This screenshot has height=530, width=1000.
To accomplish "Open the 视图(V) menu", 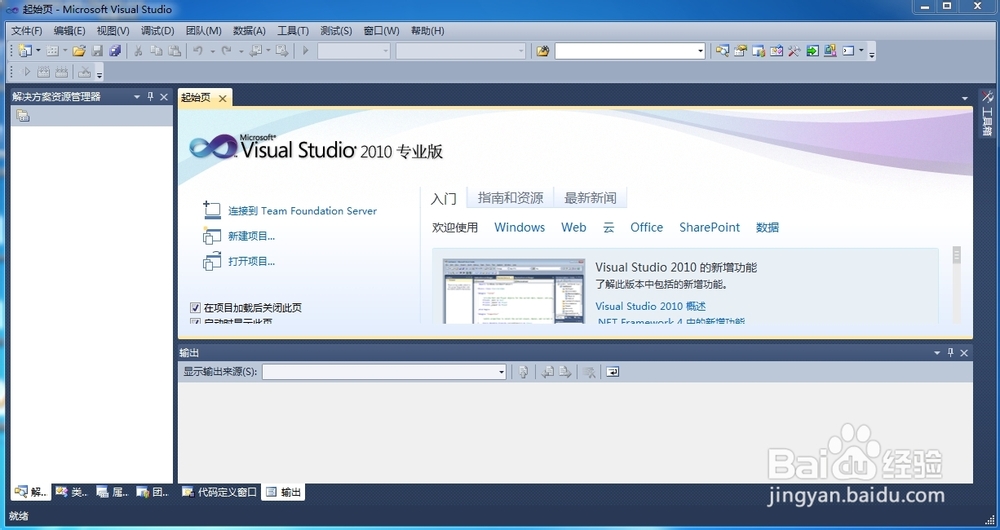I will 113,31.
